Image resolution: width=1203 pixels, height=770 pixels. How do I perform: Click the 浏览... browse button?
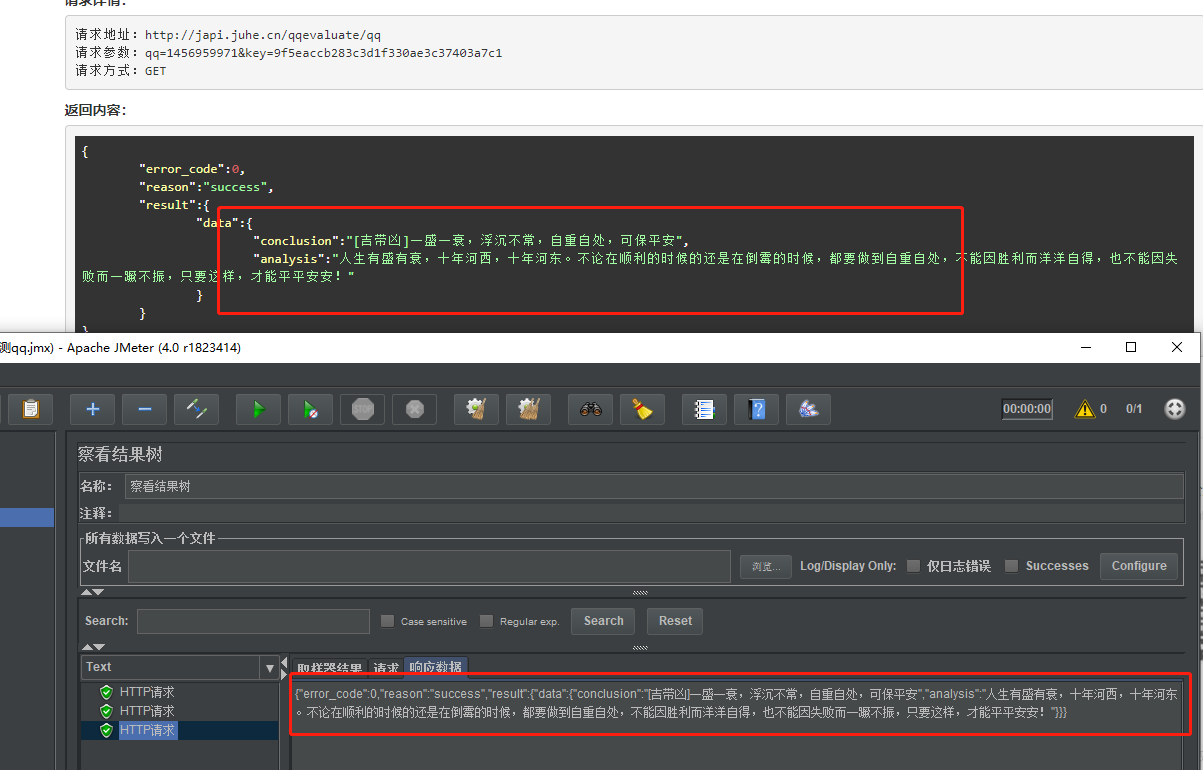(766, 566)
